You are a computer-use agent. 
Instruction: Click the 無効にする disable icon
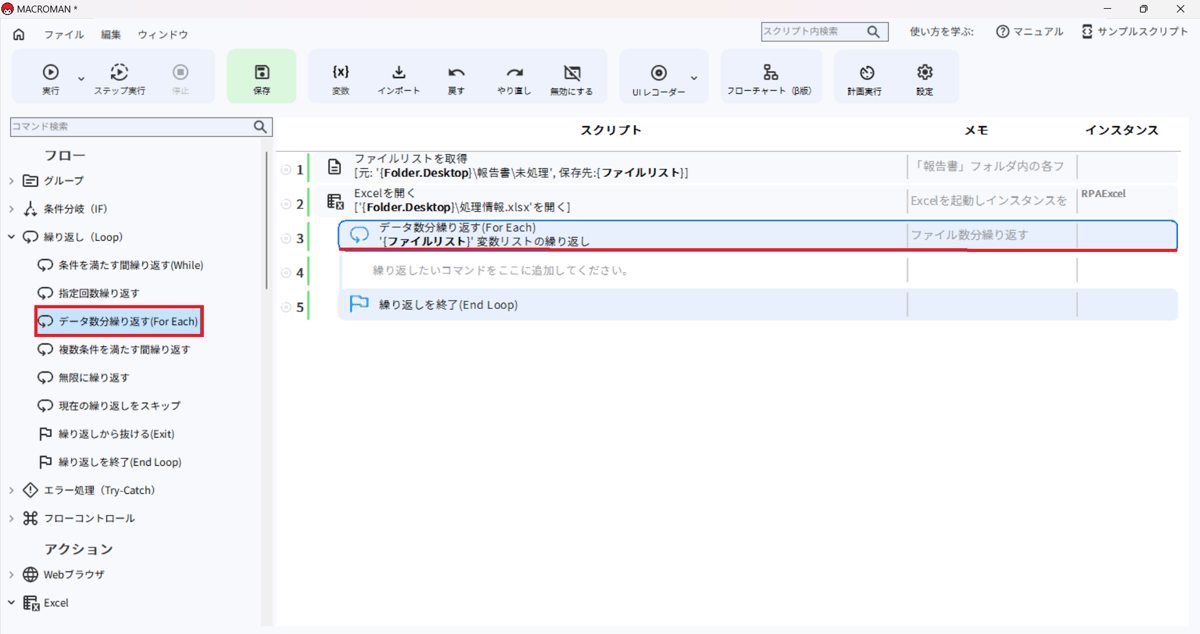click(571, 72)
